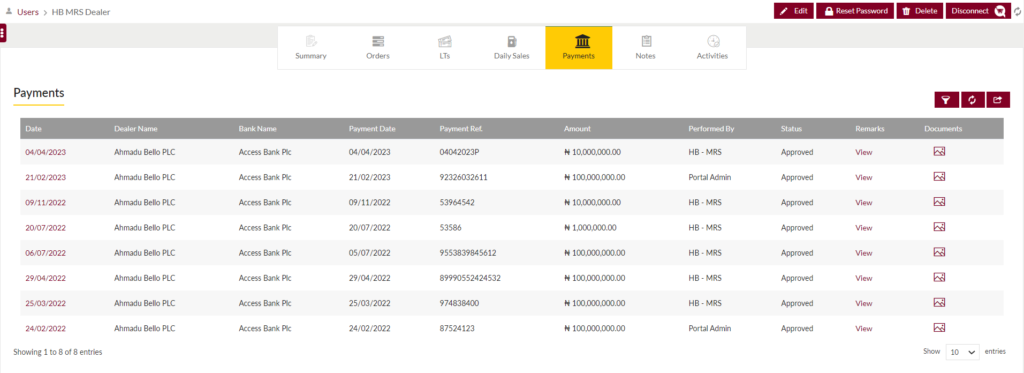Open payment dated 25/03/2022
The width and height of the screenshot is (1024, 373).
[46, 303]
